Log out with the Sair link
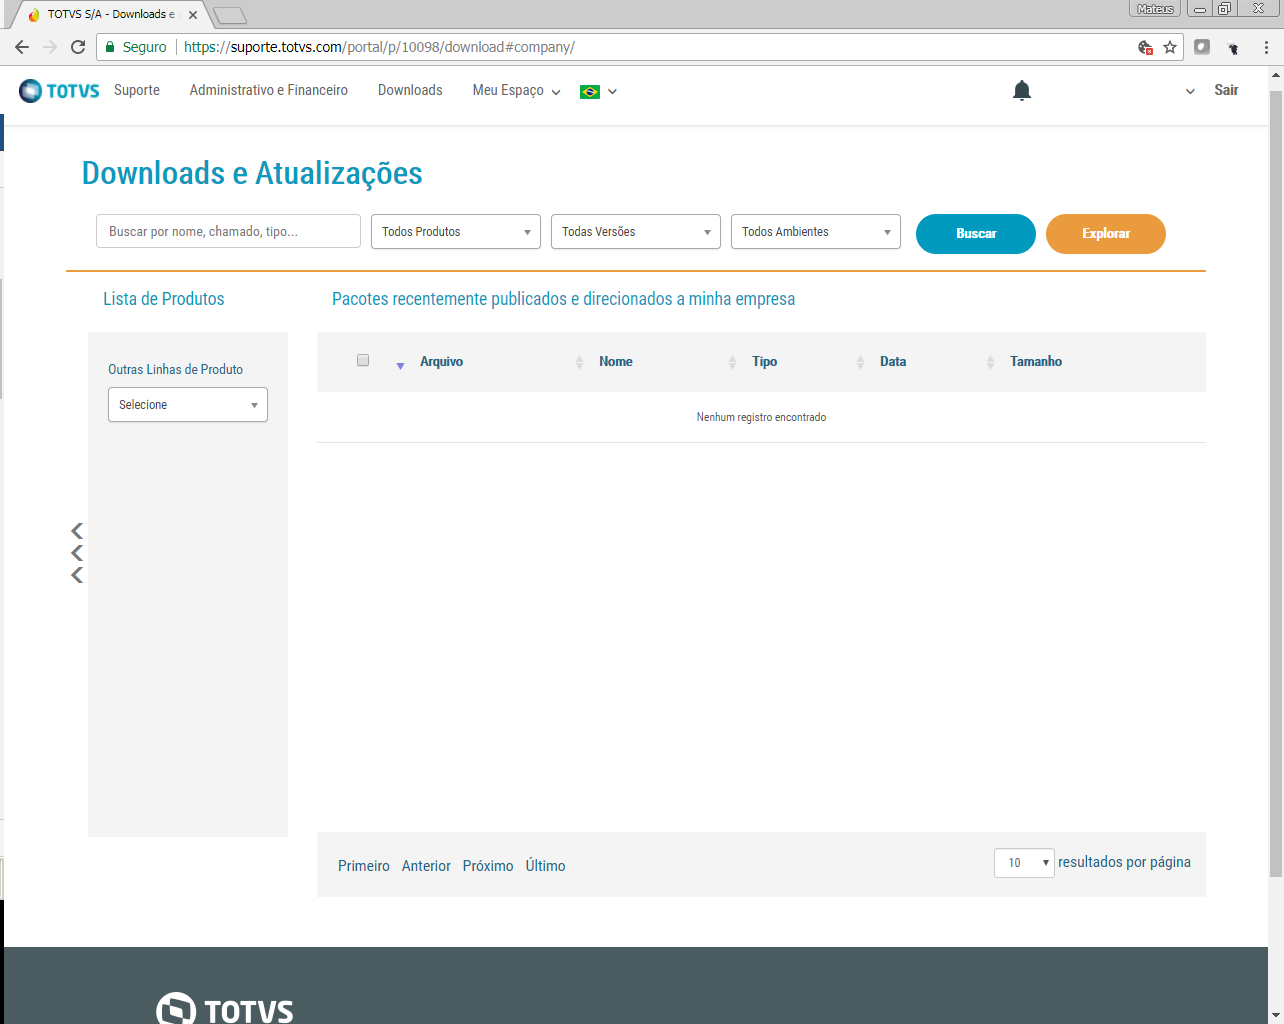Screen dimensions: 1284x1024 pyautogui.click(x=1226, y=90)
